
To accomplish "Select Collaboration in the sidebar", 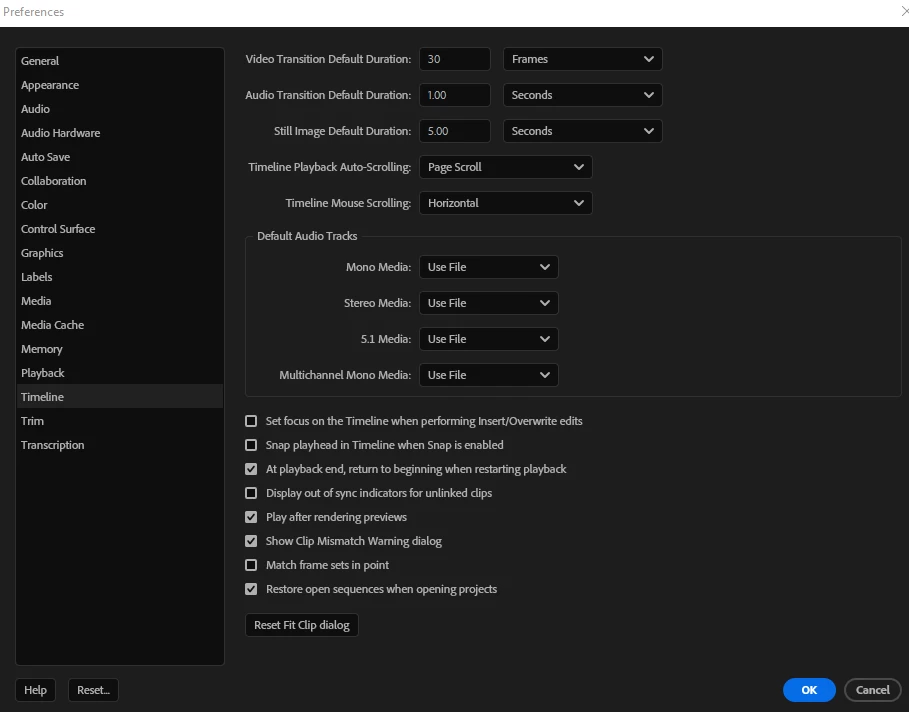I will pos(119,181).
